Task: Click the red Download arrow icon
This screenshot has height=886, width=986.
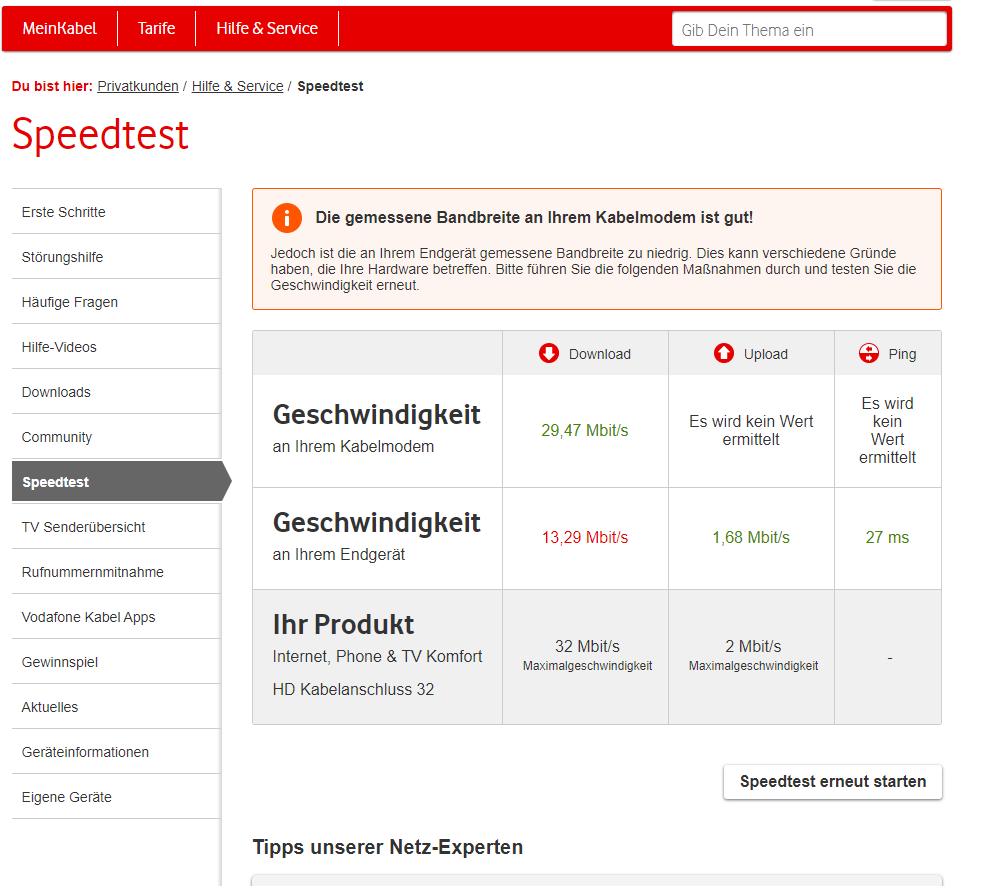Action: (x=548, y=353)
